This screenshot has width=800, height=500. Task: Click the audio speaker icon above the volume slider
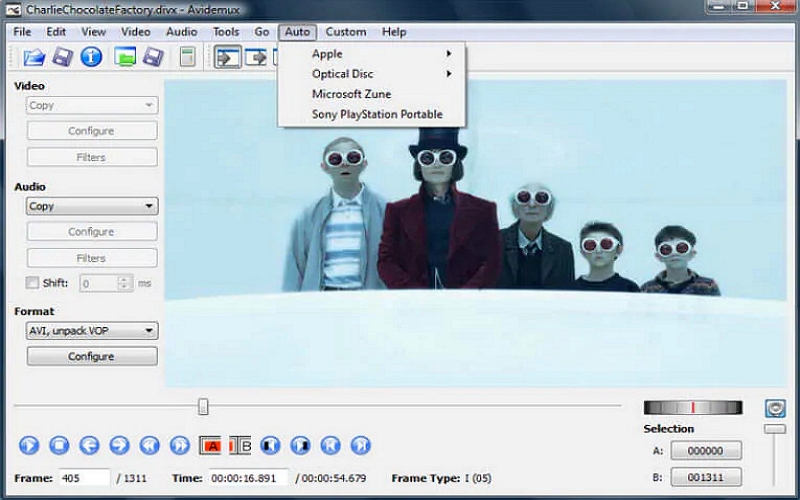click(x=775, y=408)
